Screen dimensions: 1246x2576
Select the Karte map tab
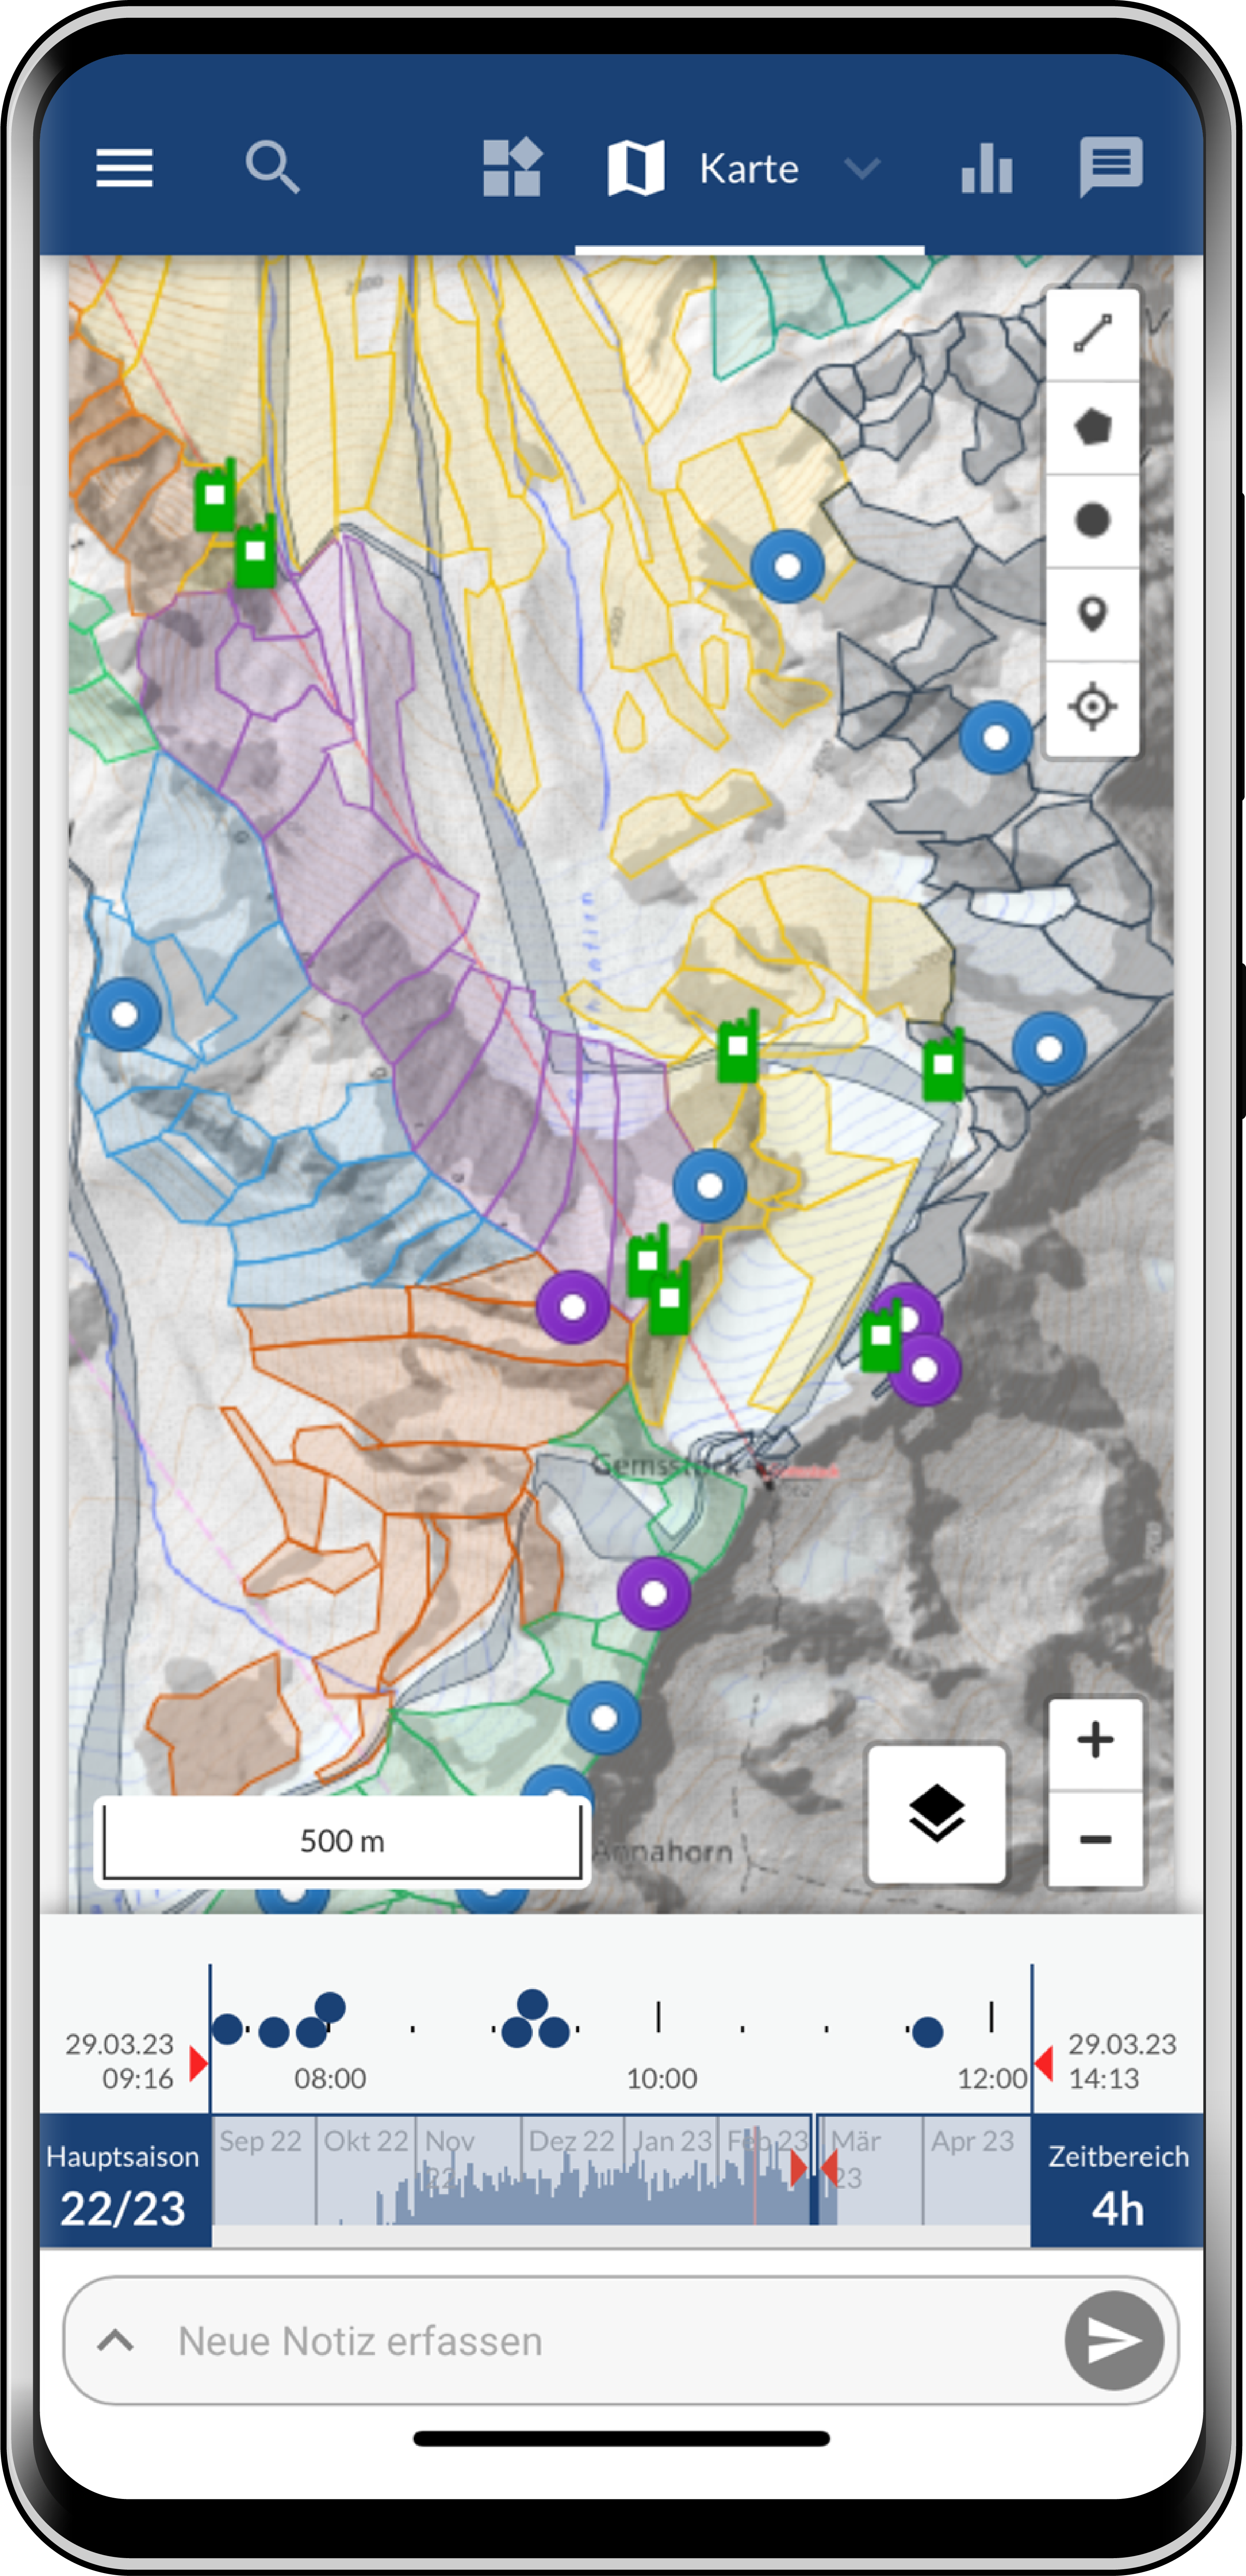point(704,168)
